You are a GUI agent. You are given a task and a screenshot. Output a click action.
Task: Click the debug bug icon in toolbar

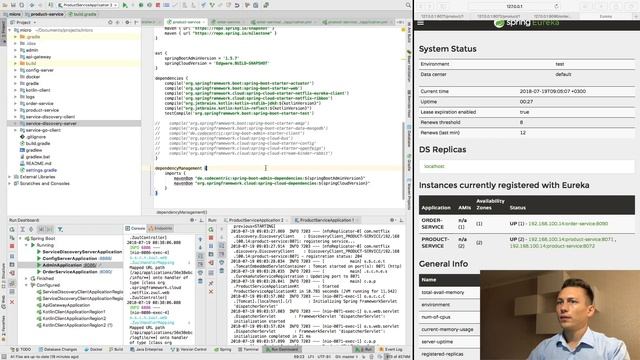(141, 5)
